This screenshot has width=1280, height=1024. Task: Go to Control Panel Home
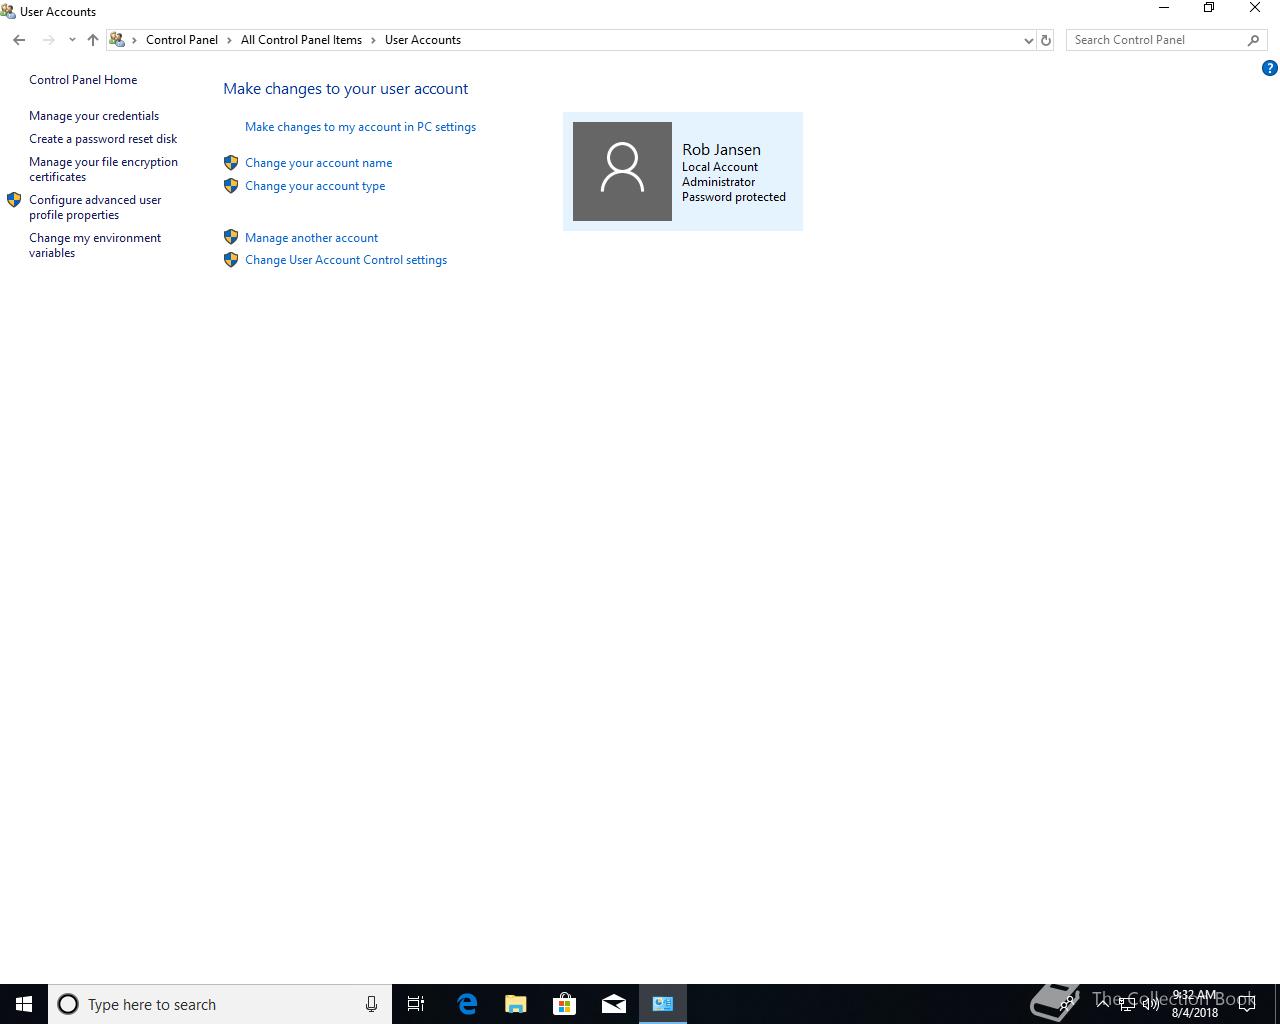pos(83,80)
